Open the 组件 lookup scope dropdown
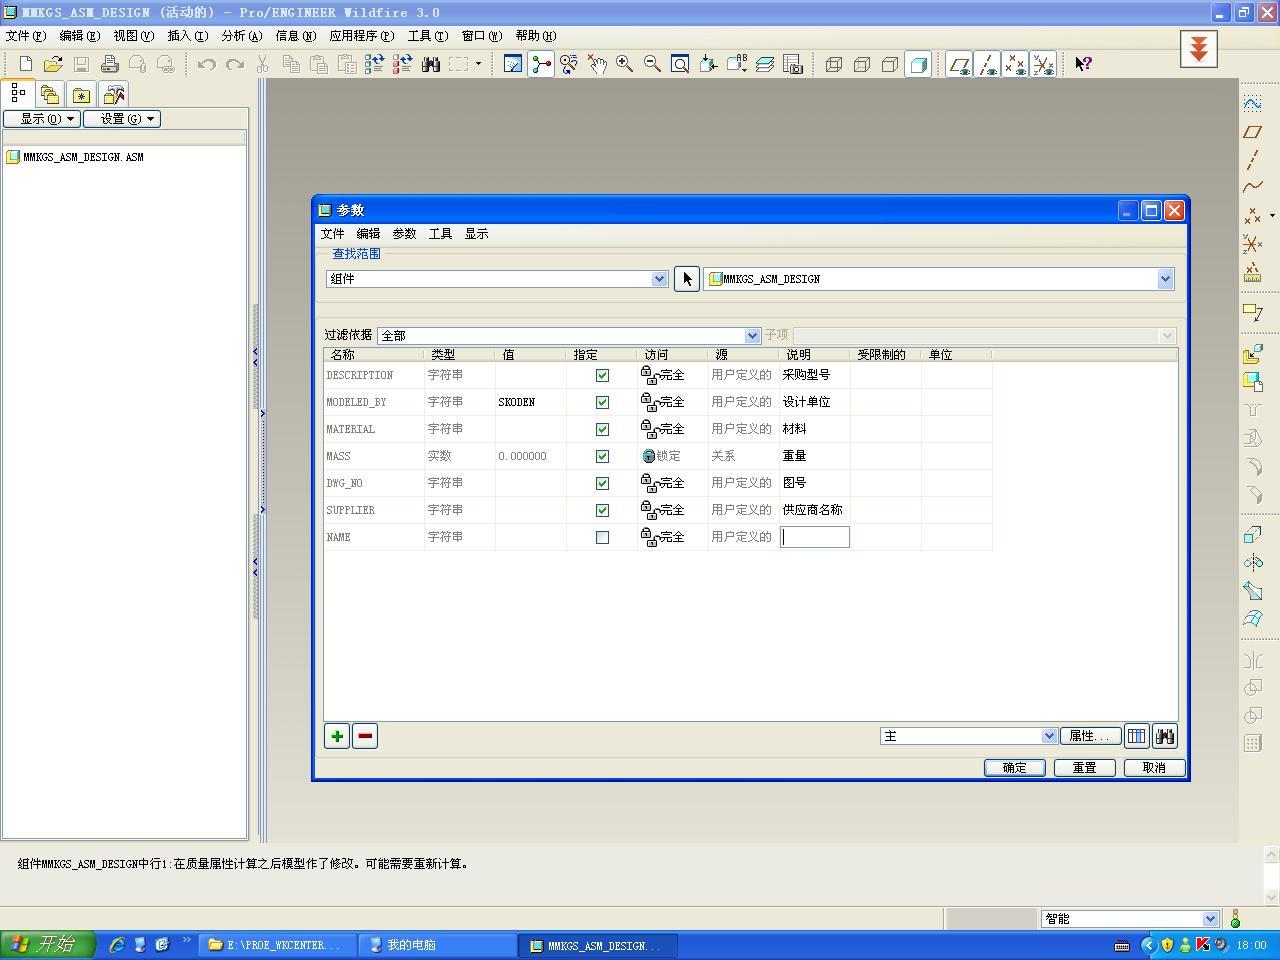1280x960 pixels. (497, 279)
